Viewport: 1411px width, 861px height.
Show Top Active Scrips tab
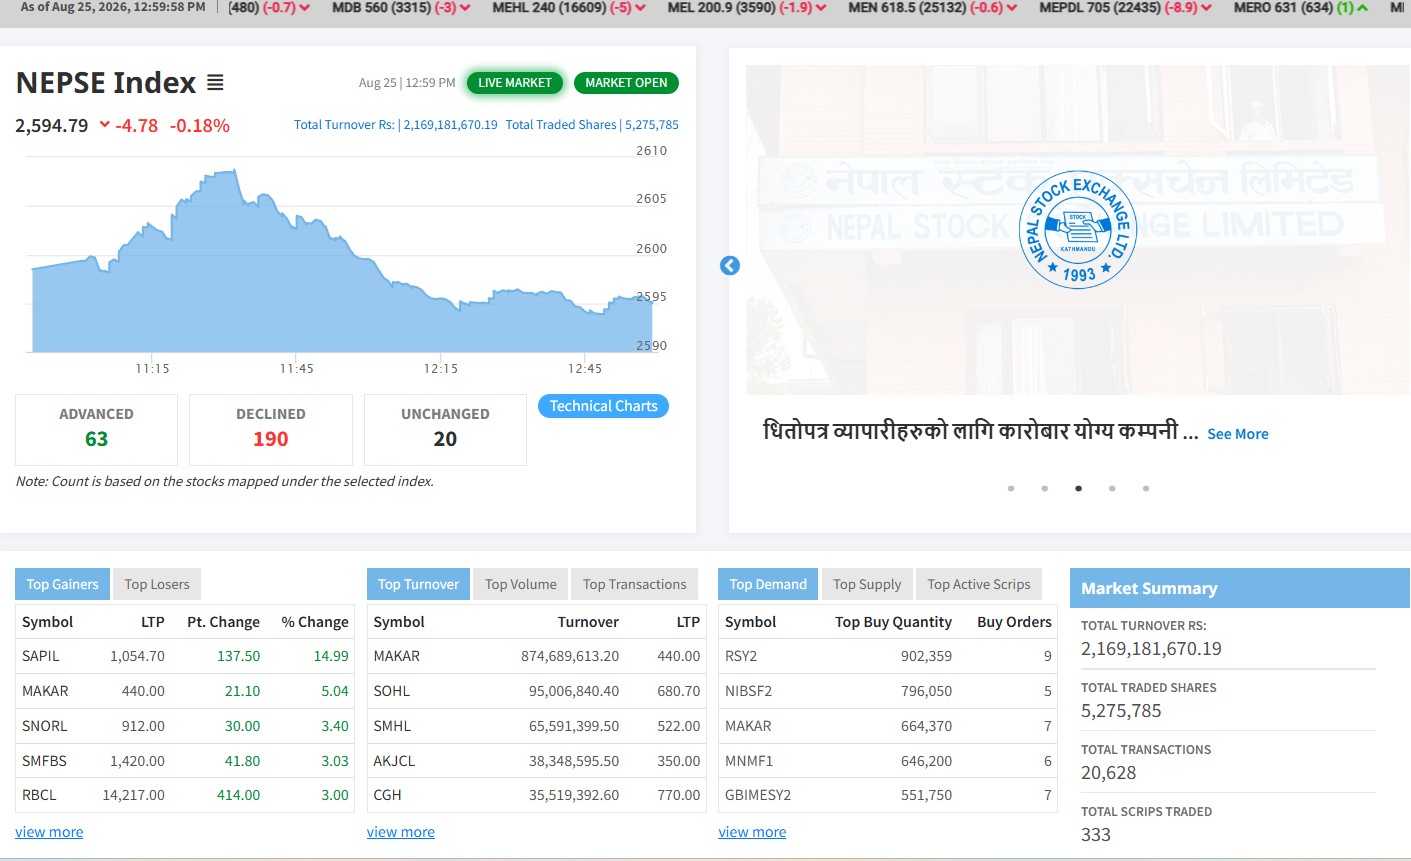click(979, 584)
